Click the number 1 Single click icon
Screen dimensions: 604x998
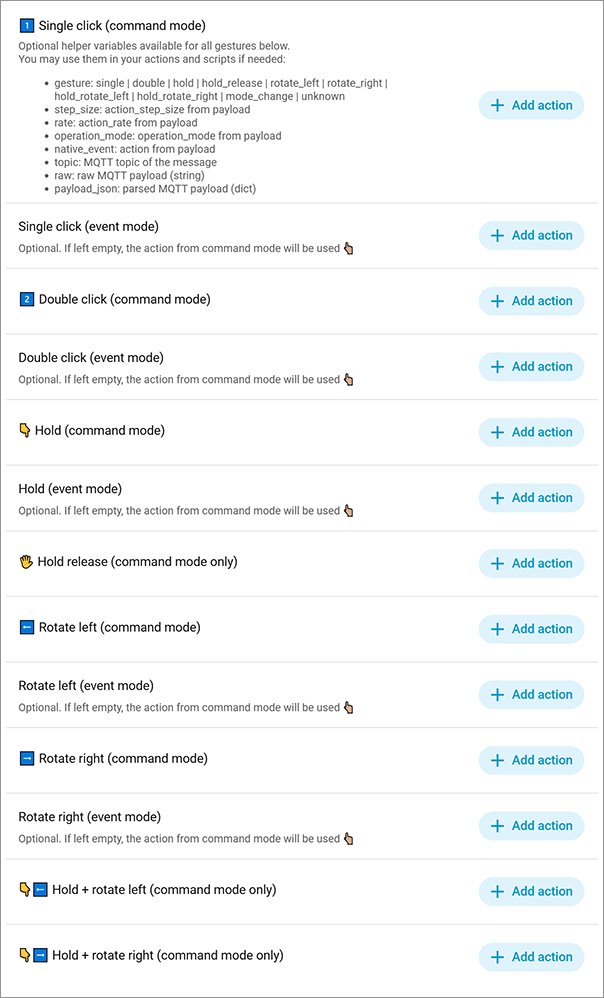point(27,25)
